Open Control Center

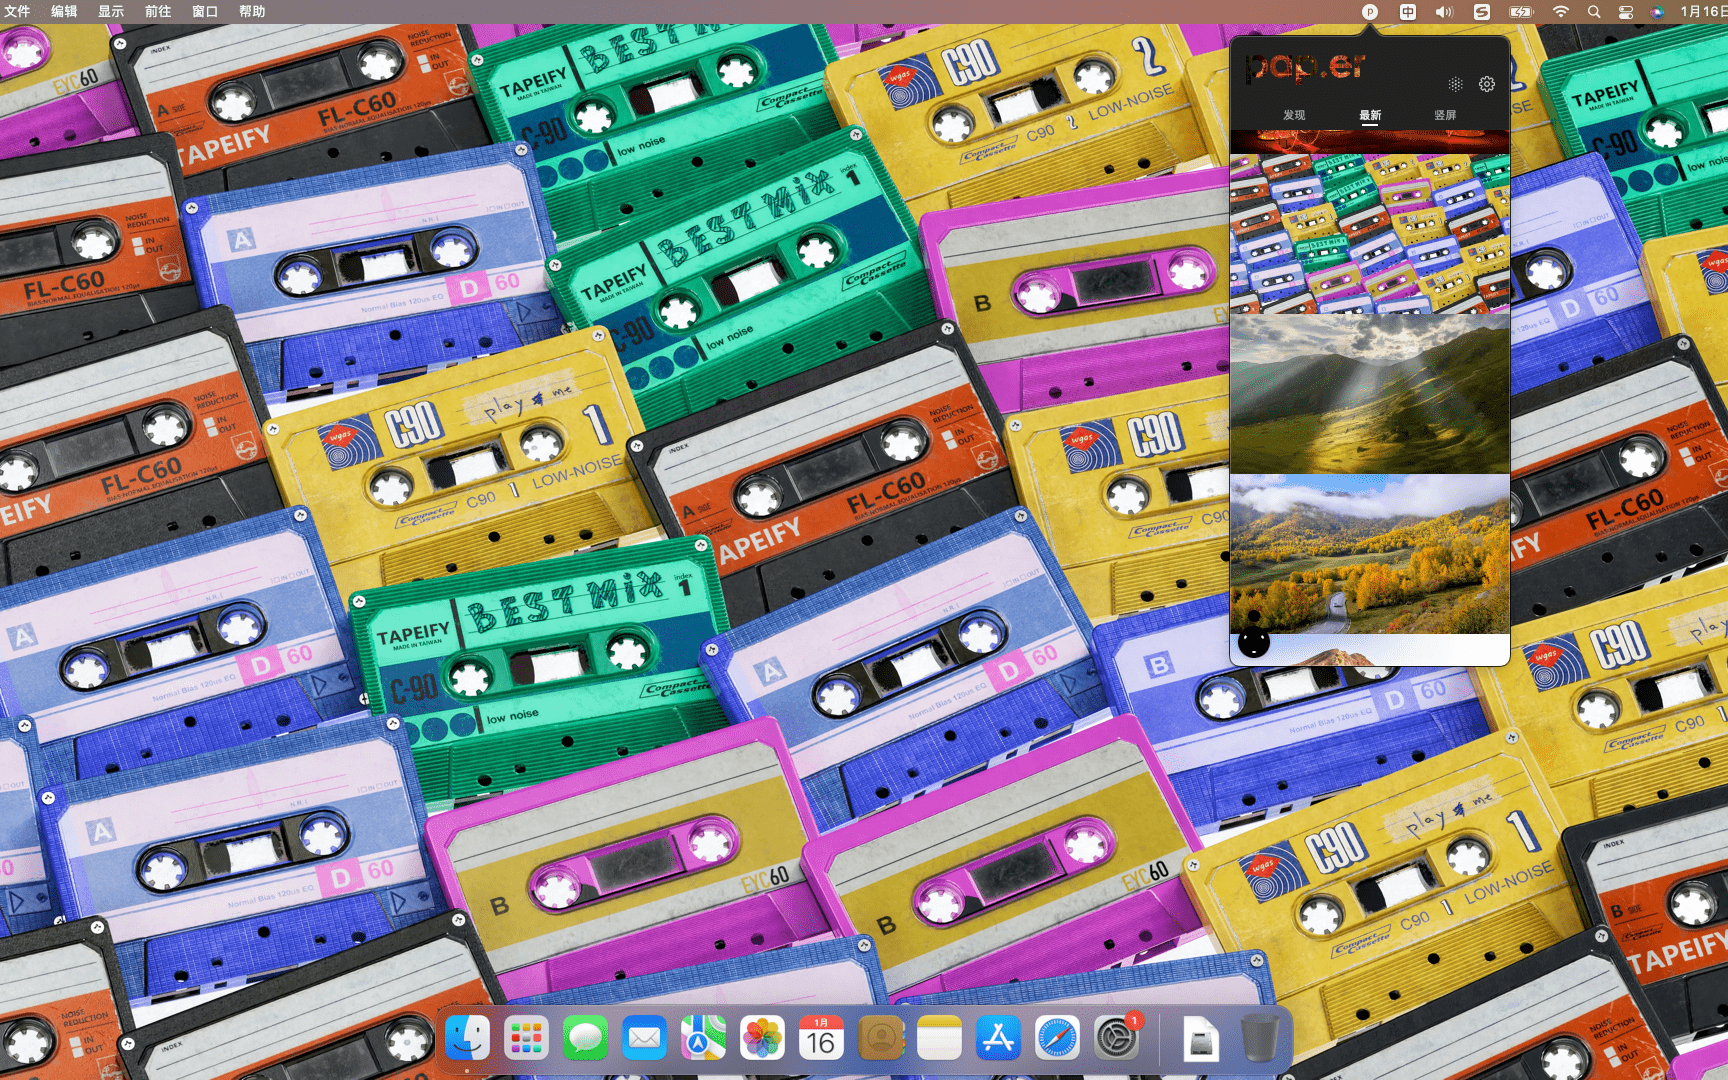pyautogui.click(x=1626, y=12)
